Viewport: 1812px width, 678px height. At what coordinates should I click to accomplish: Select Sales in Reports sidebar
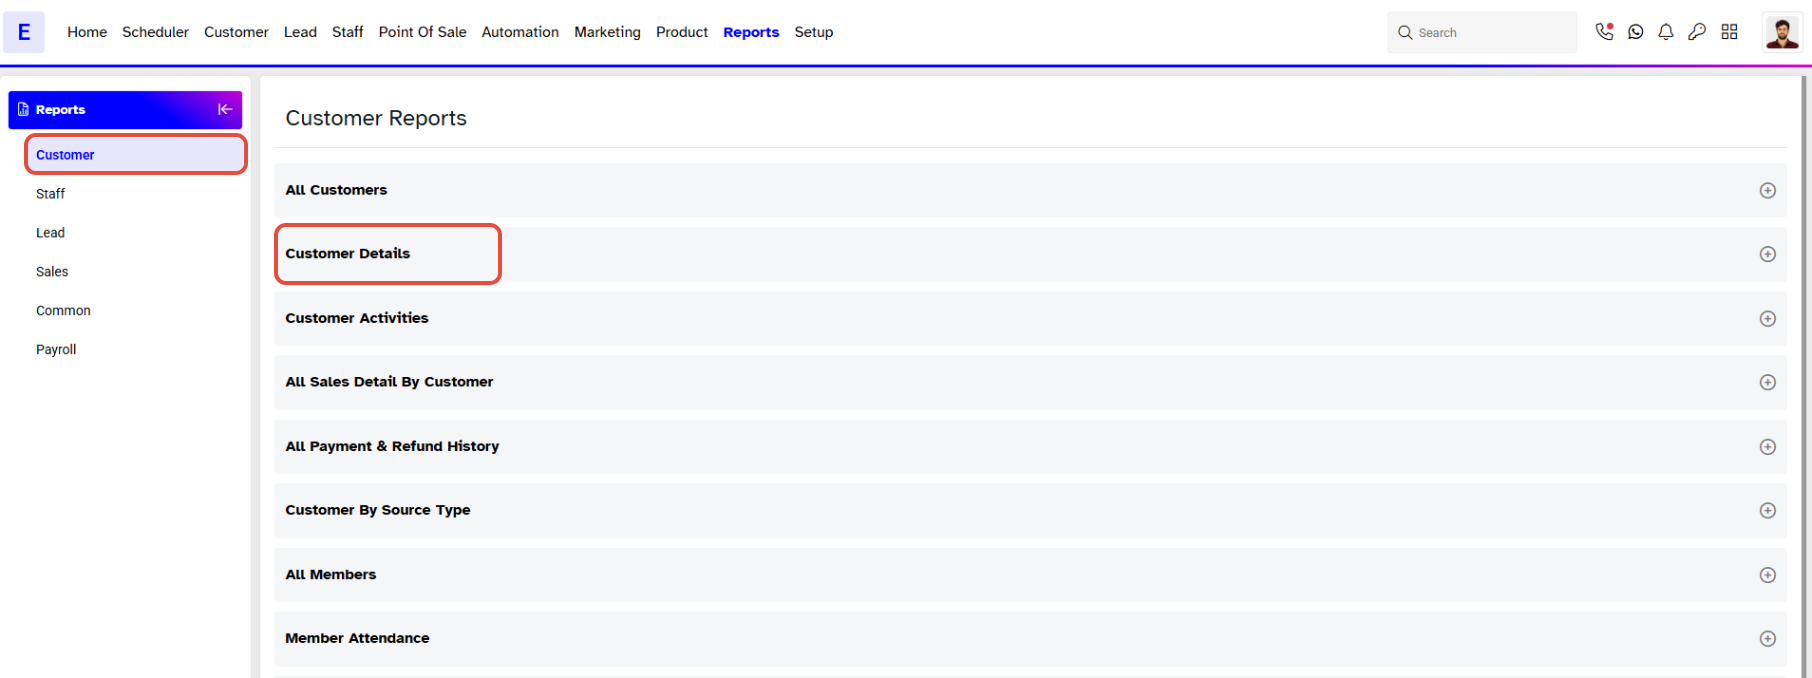coord(52,272)
